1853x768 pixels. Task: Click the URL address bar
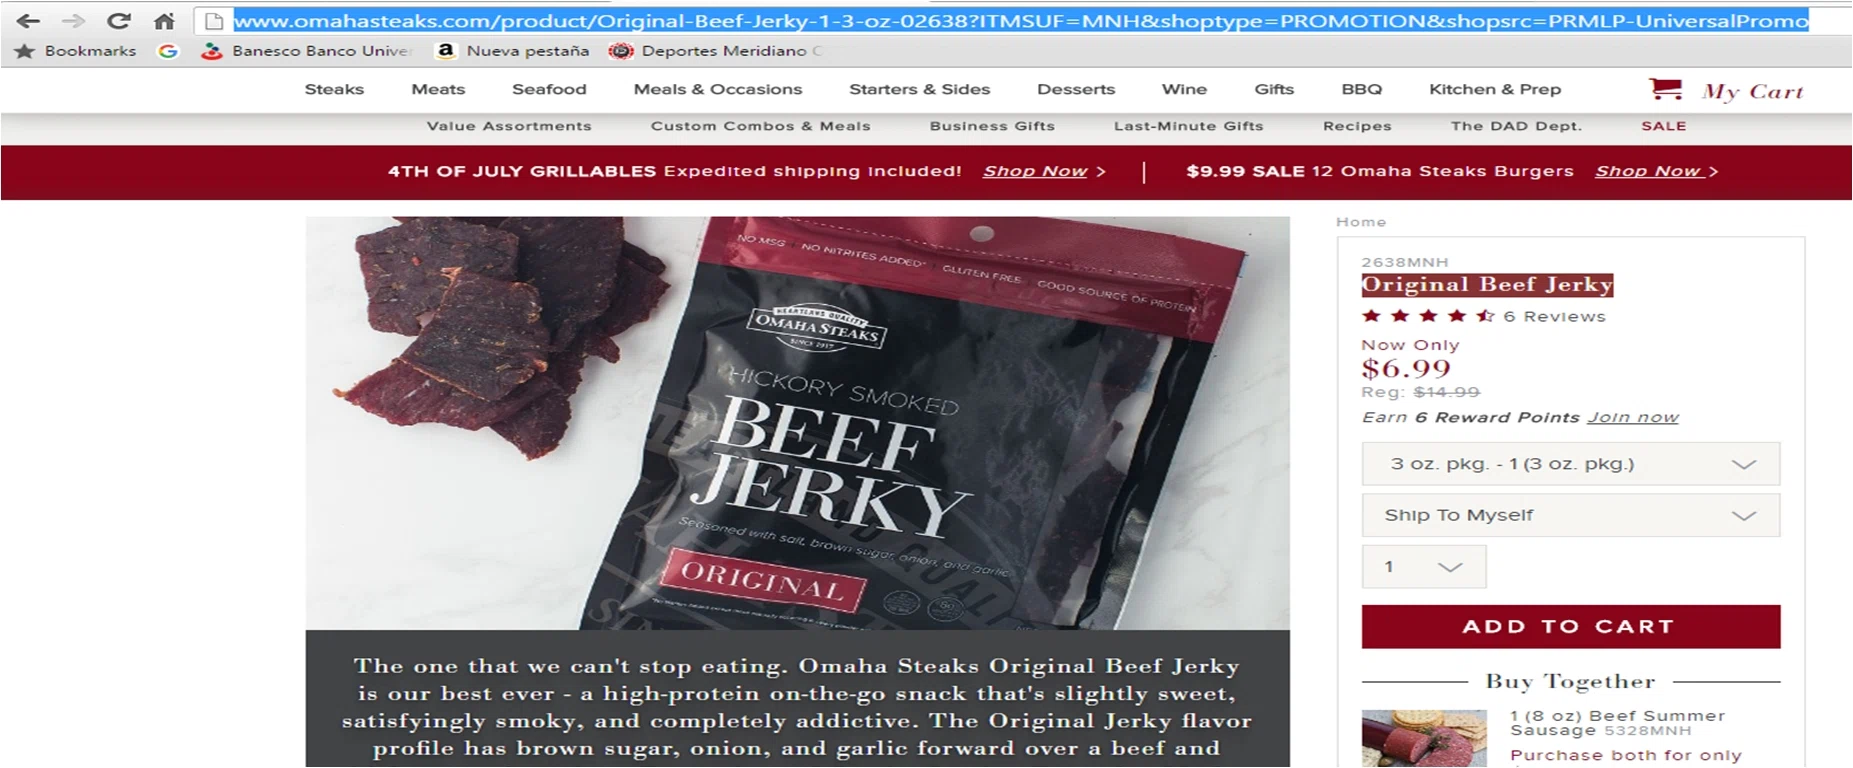(1020, 21)
